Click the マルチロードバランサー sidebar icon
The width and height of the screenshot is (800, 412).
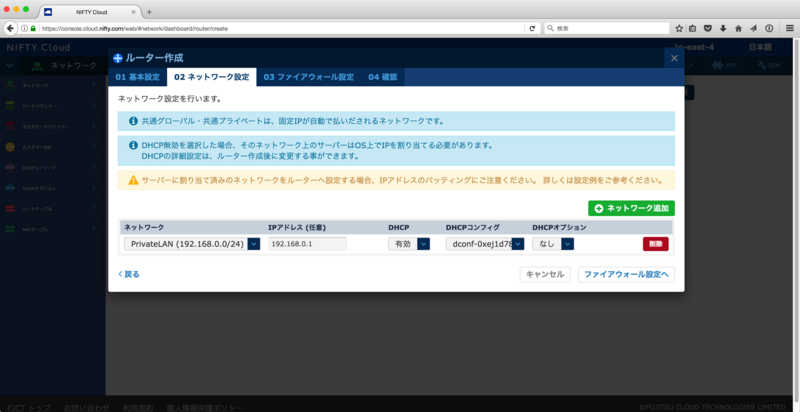click(10, 126)
